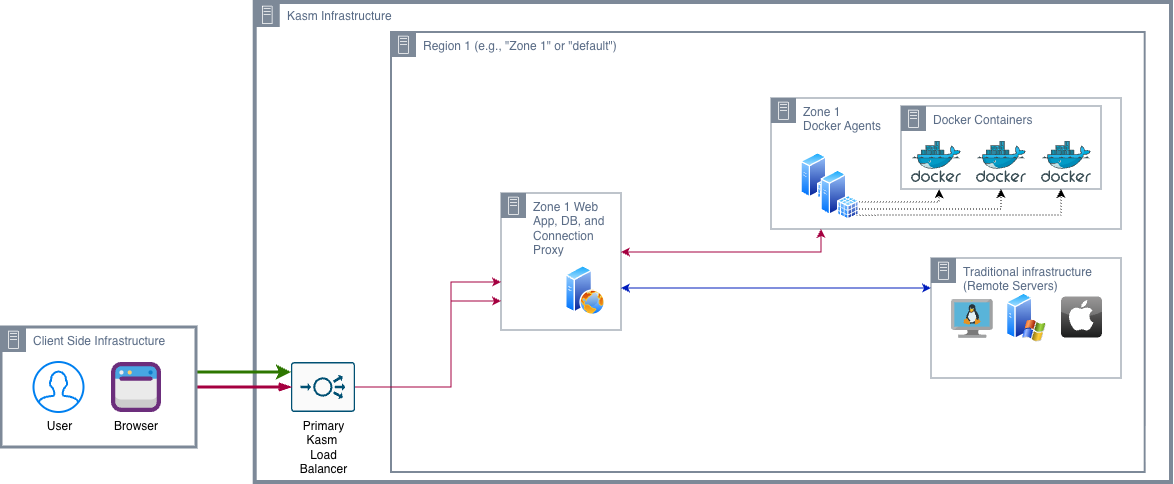Select the "Browser" caption
The width and height of the screenshot is (1174, 484).
coord(136,426)
